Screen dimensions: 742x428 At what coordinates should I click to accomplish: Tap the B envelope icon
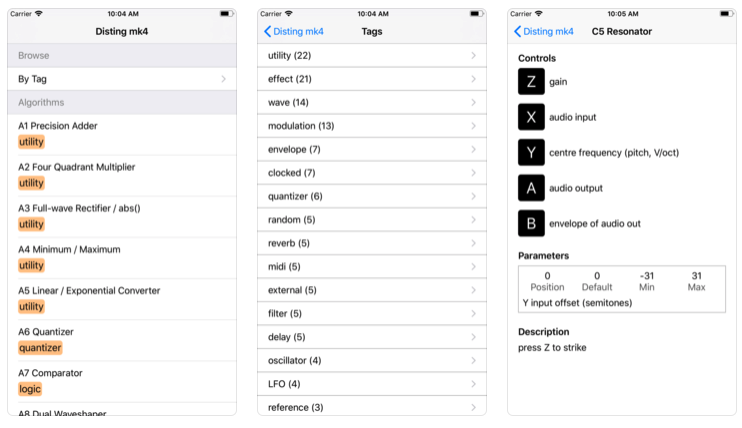coord(531,223)
